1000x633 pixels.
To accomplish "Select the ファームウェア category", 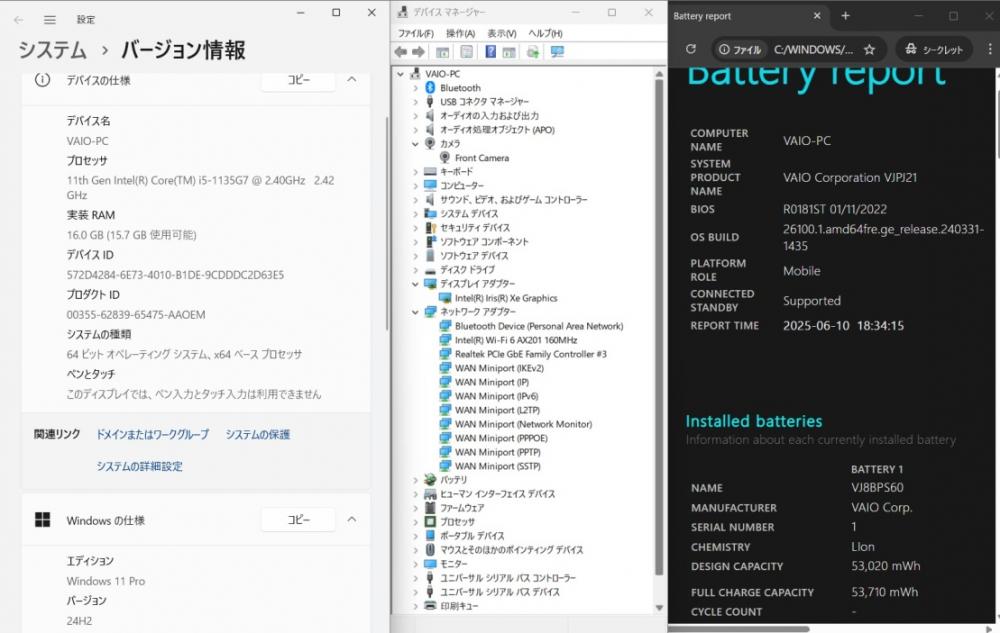I will 462,507.
